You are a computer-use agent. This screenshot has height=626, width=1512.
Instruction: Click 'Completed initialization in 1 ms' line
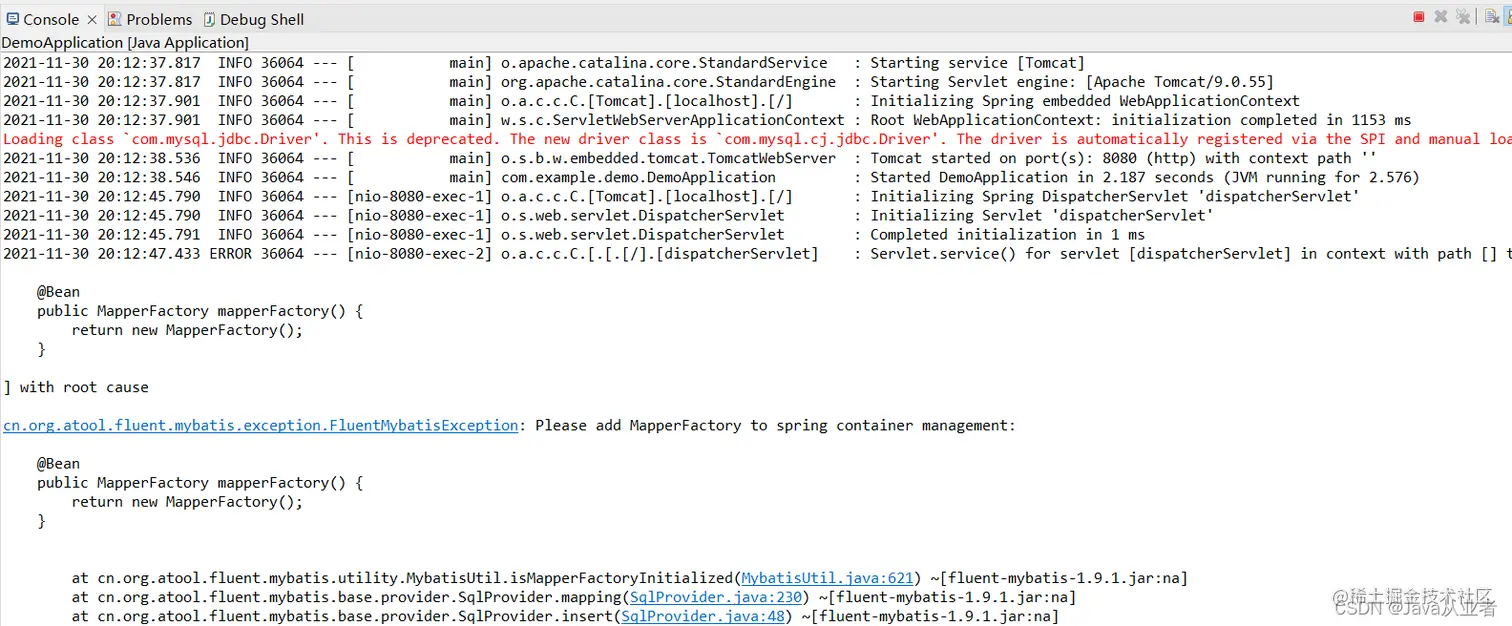pos(574,235)
